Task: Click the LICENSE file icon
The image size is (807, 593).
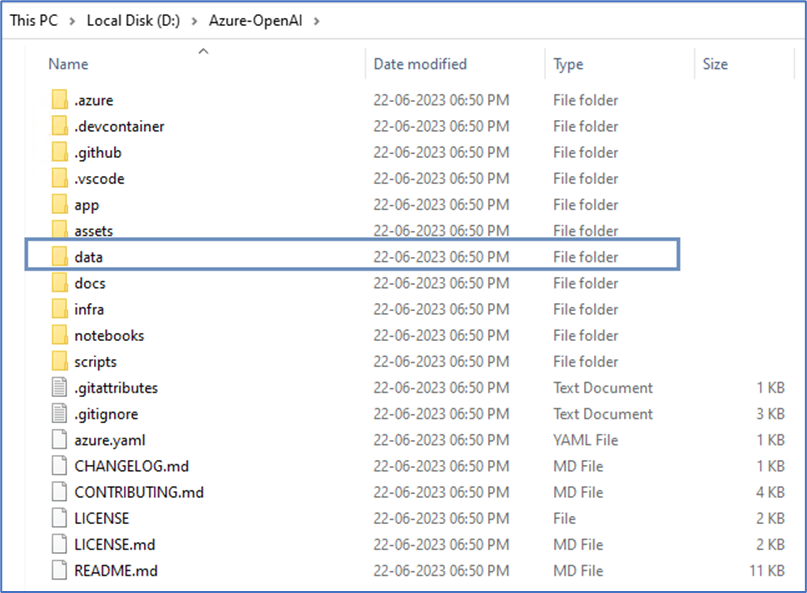Action: pyautogui.click(x=59, y=518)
